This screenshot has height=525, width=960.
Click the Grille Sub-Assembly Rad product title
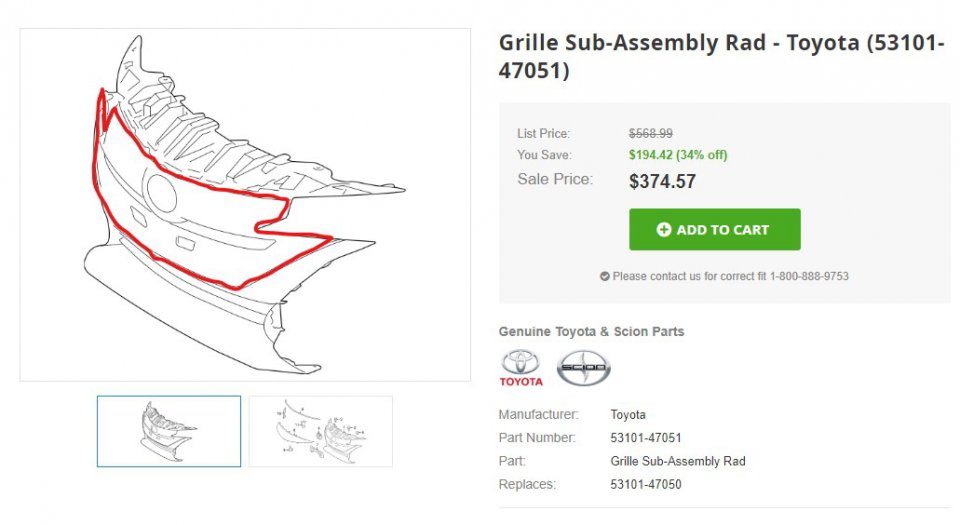click(x=721, y=56)
